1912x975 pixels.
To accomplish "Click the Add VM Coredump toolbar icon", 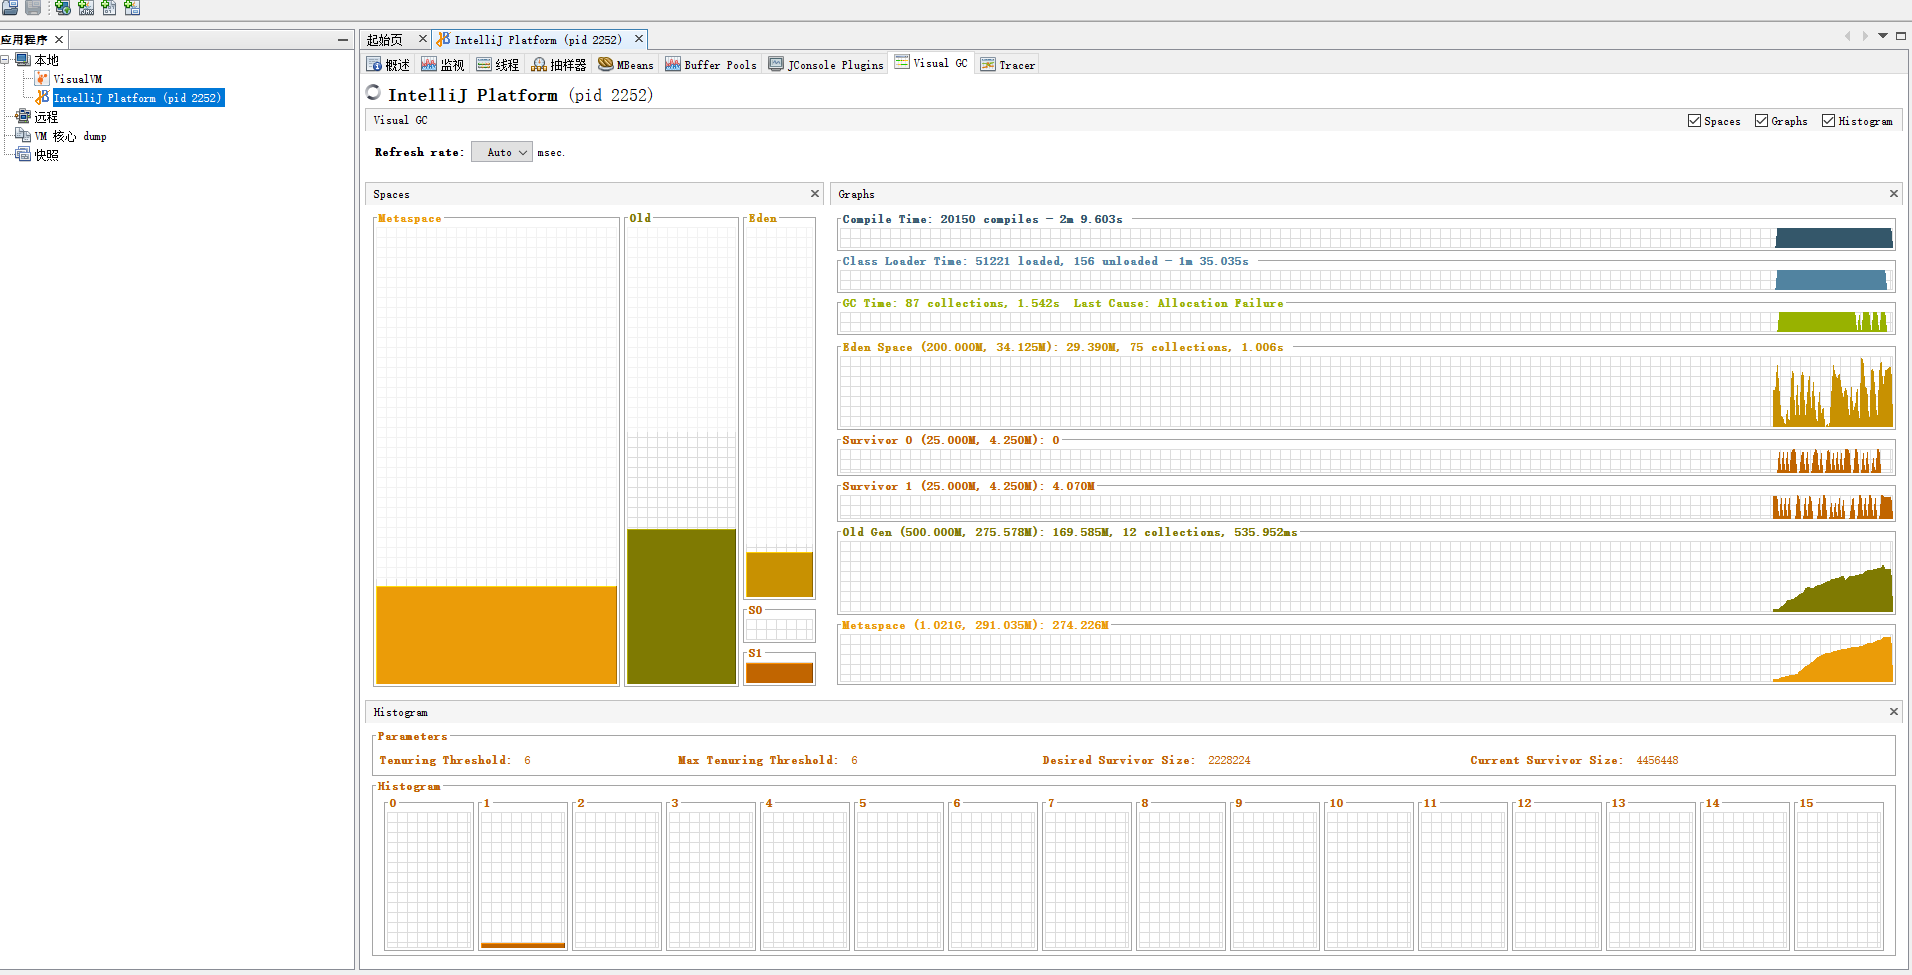I will pos(109,7).
